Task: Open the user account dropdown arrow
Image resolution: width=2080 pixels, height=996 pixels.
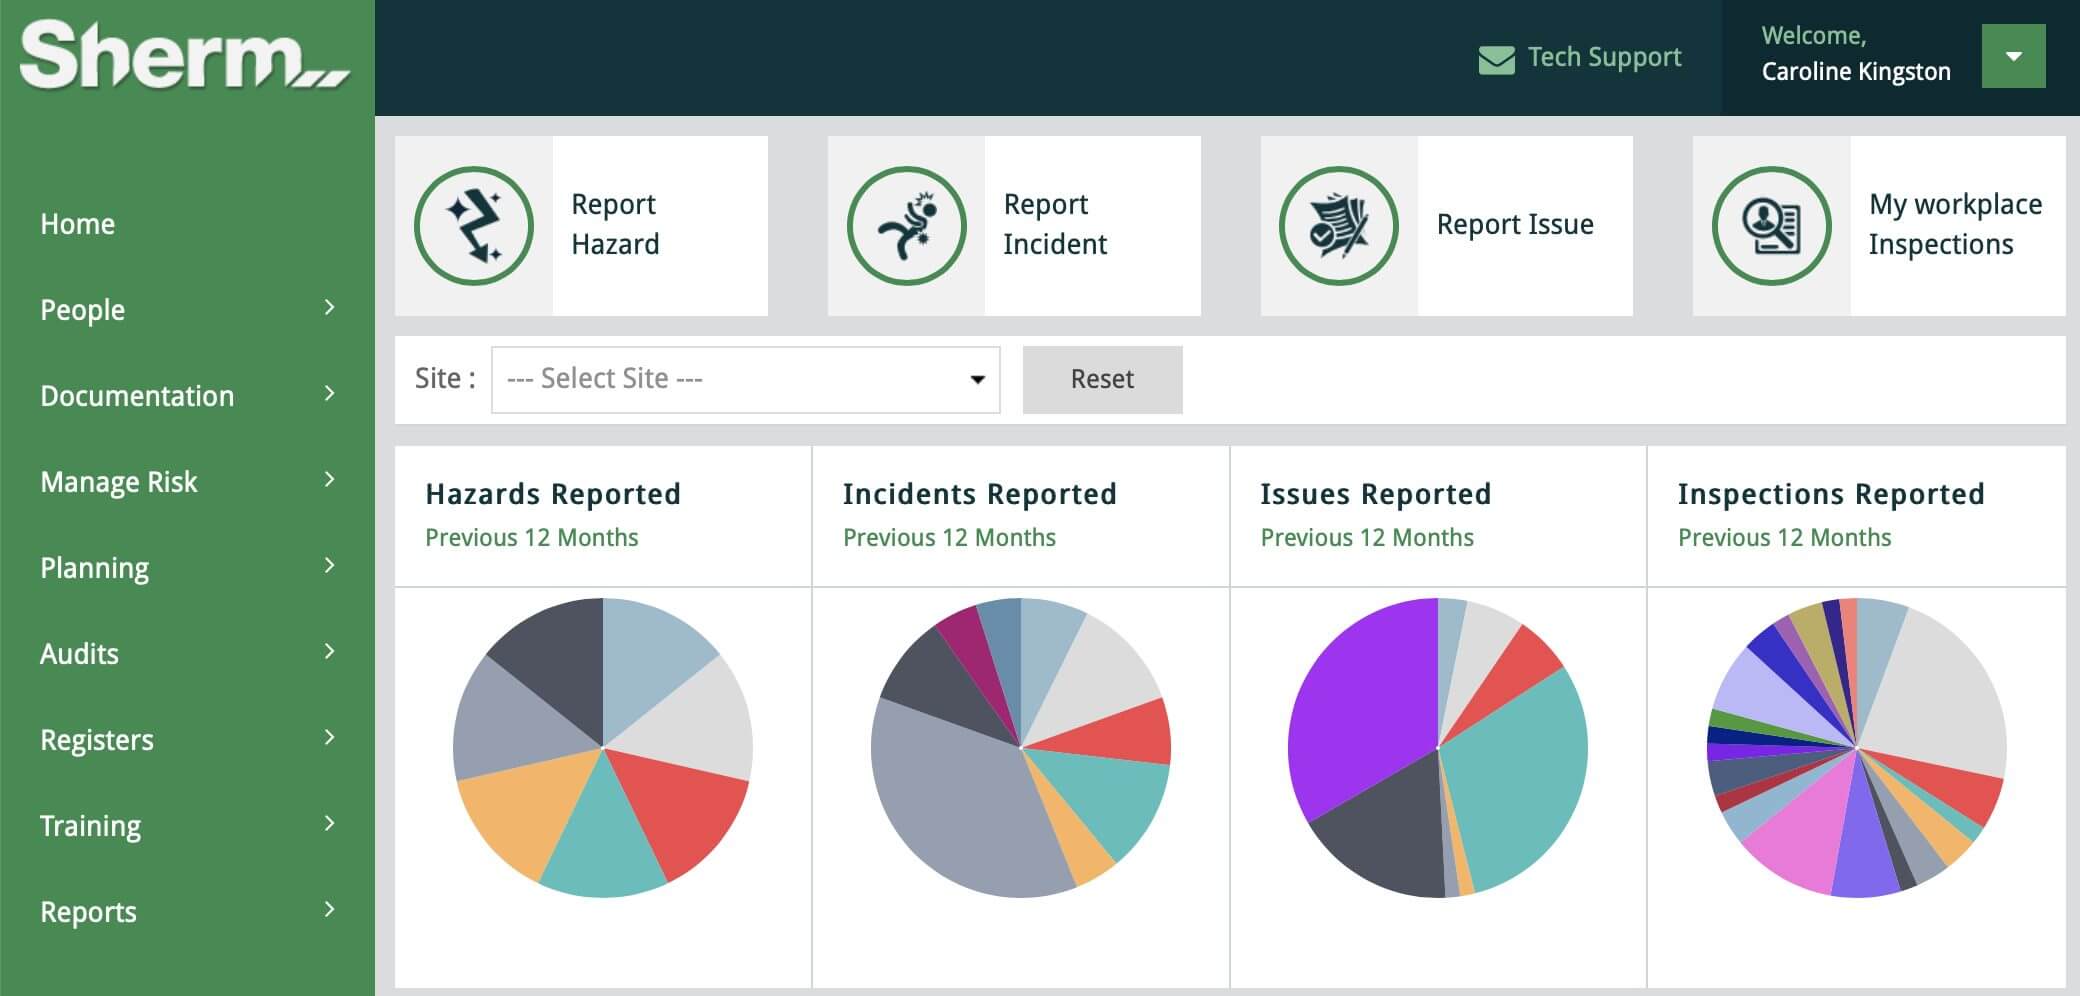Action: (2013, 57)
